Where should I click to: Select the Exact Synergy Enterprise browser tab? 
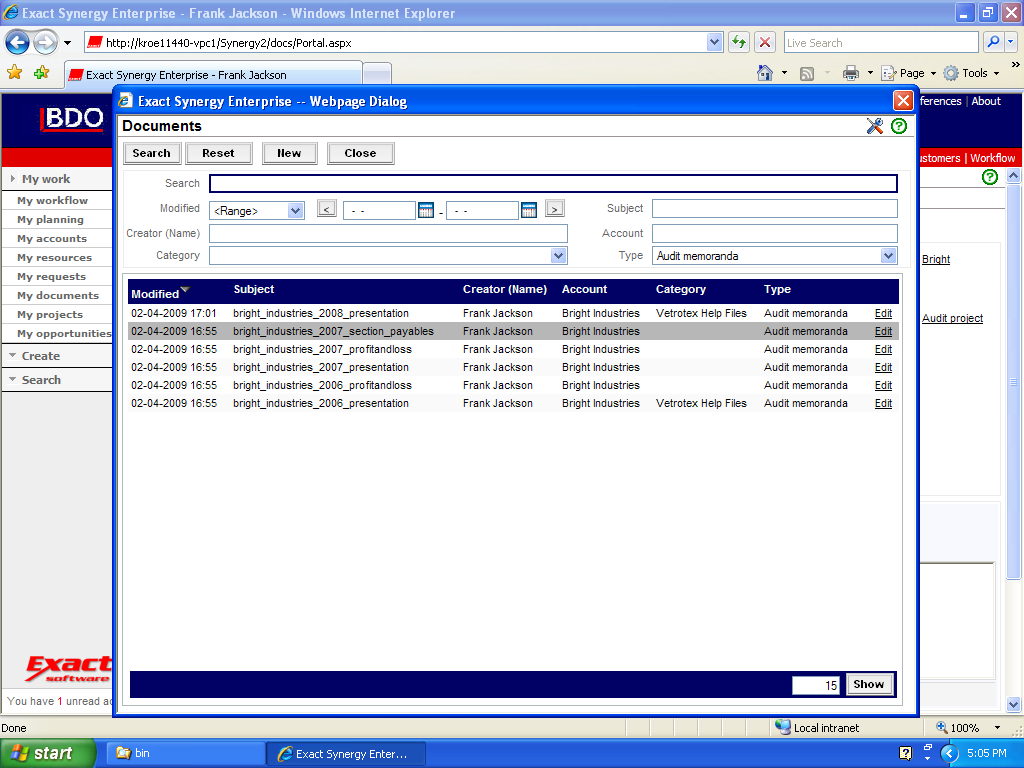(214, 74)
